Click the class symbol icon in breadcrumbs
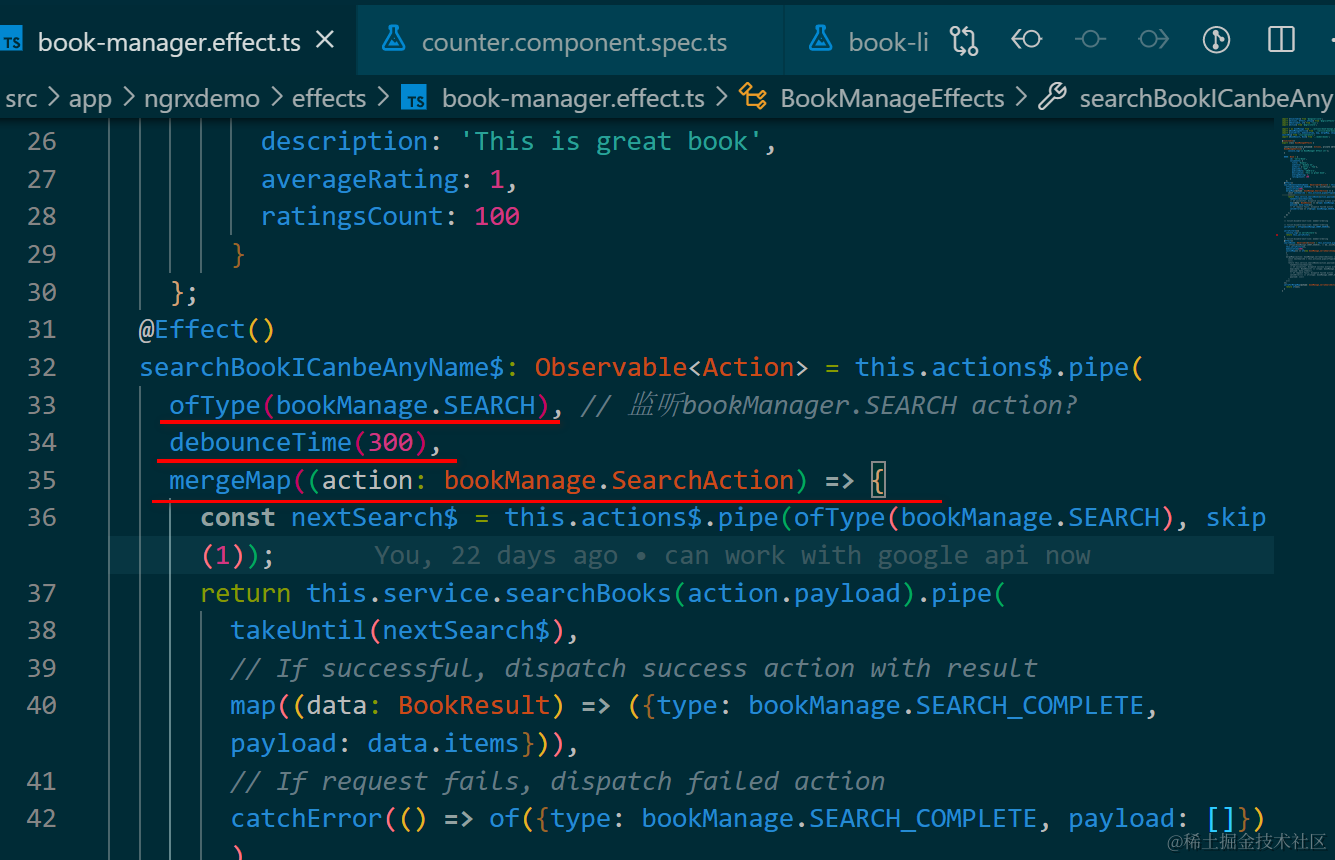1335x860 pixels. point(753,97)
